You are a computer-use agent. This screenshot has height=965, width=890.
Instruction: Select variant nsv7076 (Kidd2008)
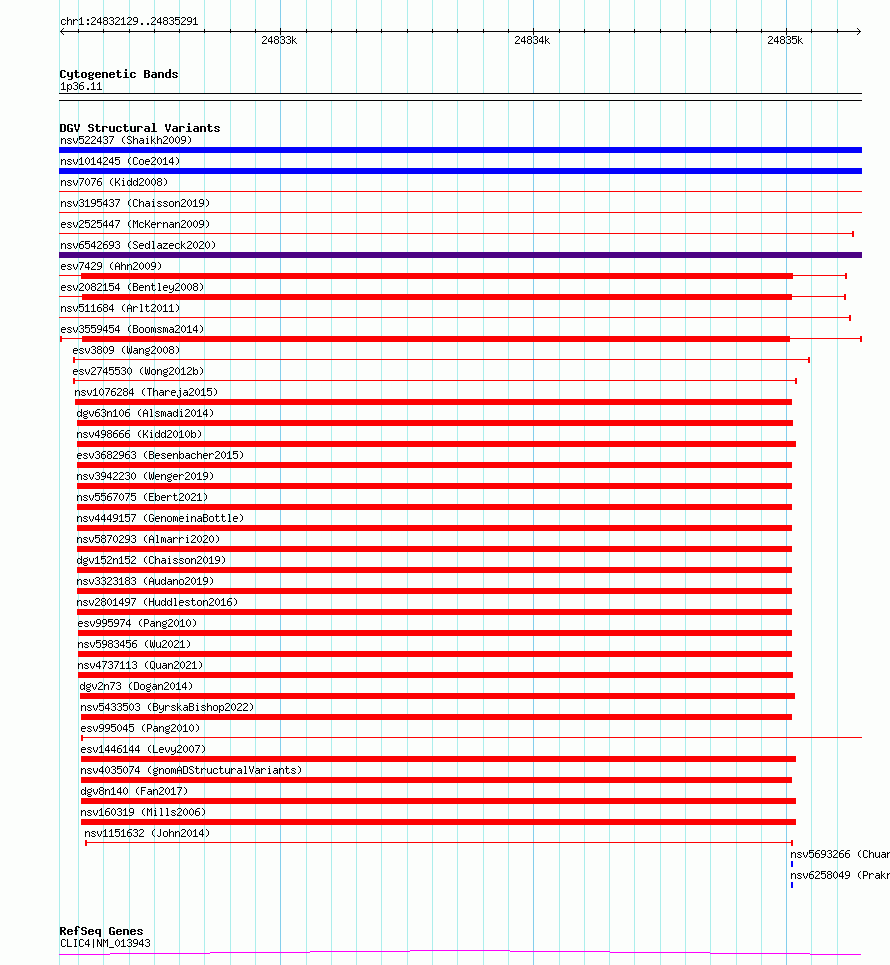click(x=114, y=182)
